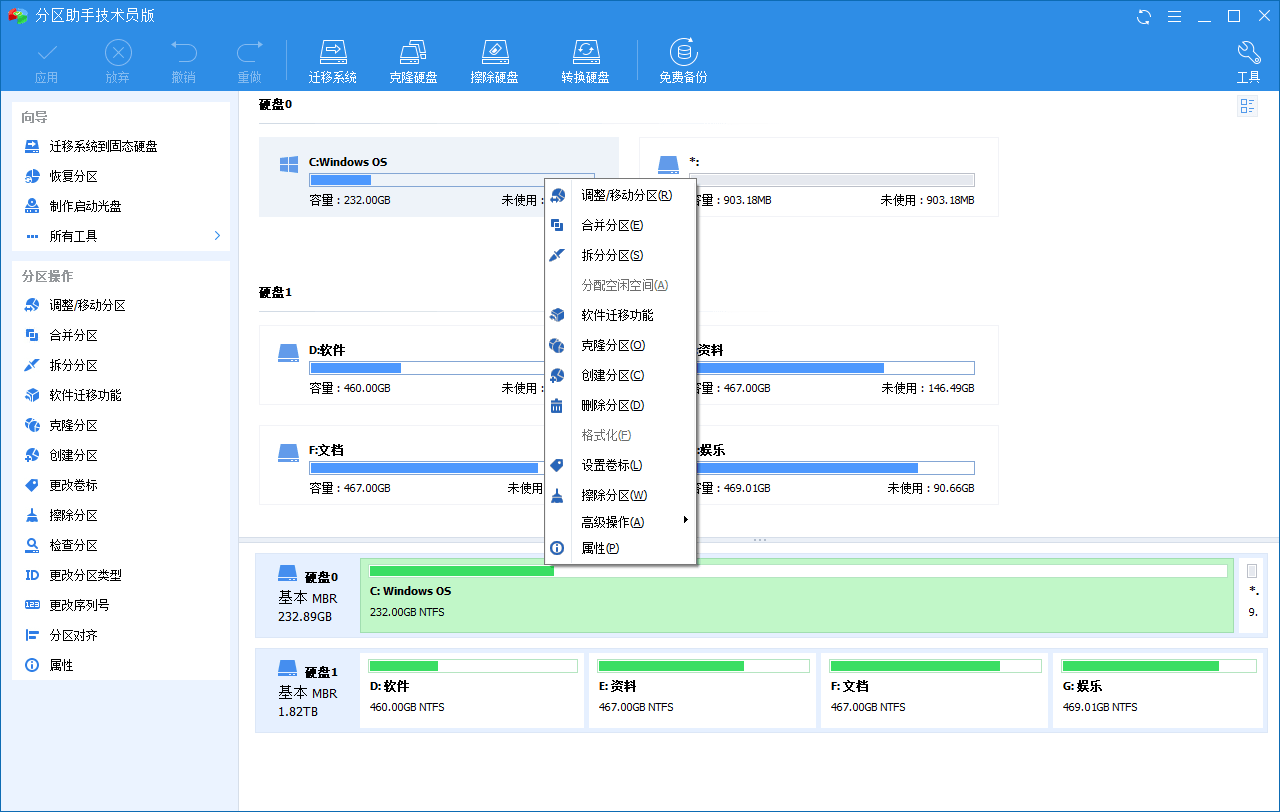
Task: Select 擦除分区(W) in context menu
Action: click(x=620, y=495)
